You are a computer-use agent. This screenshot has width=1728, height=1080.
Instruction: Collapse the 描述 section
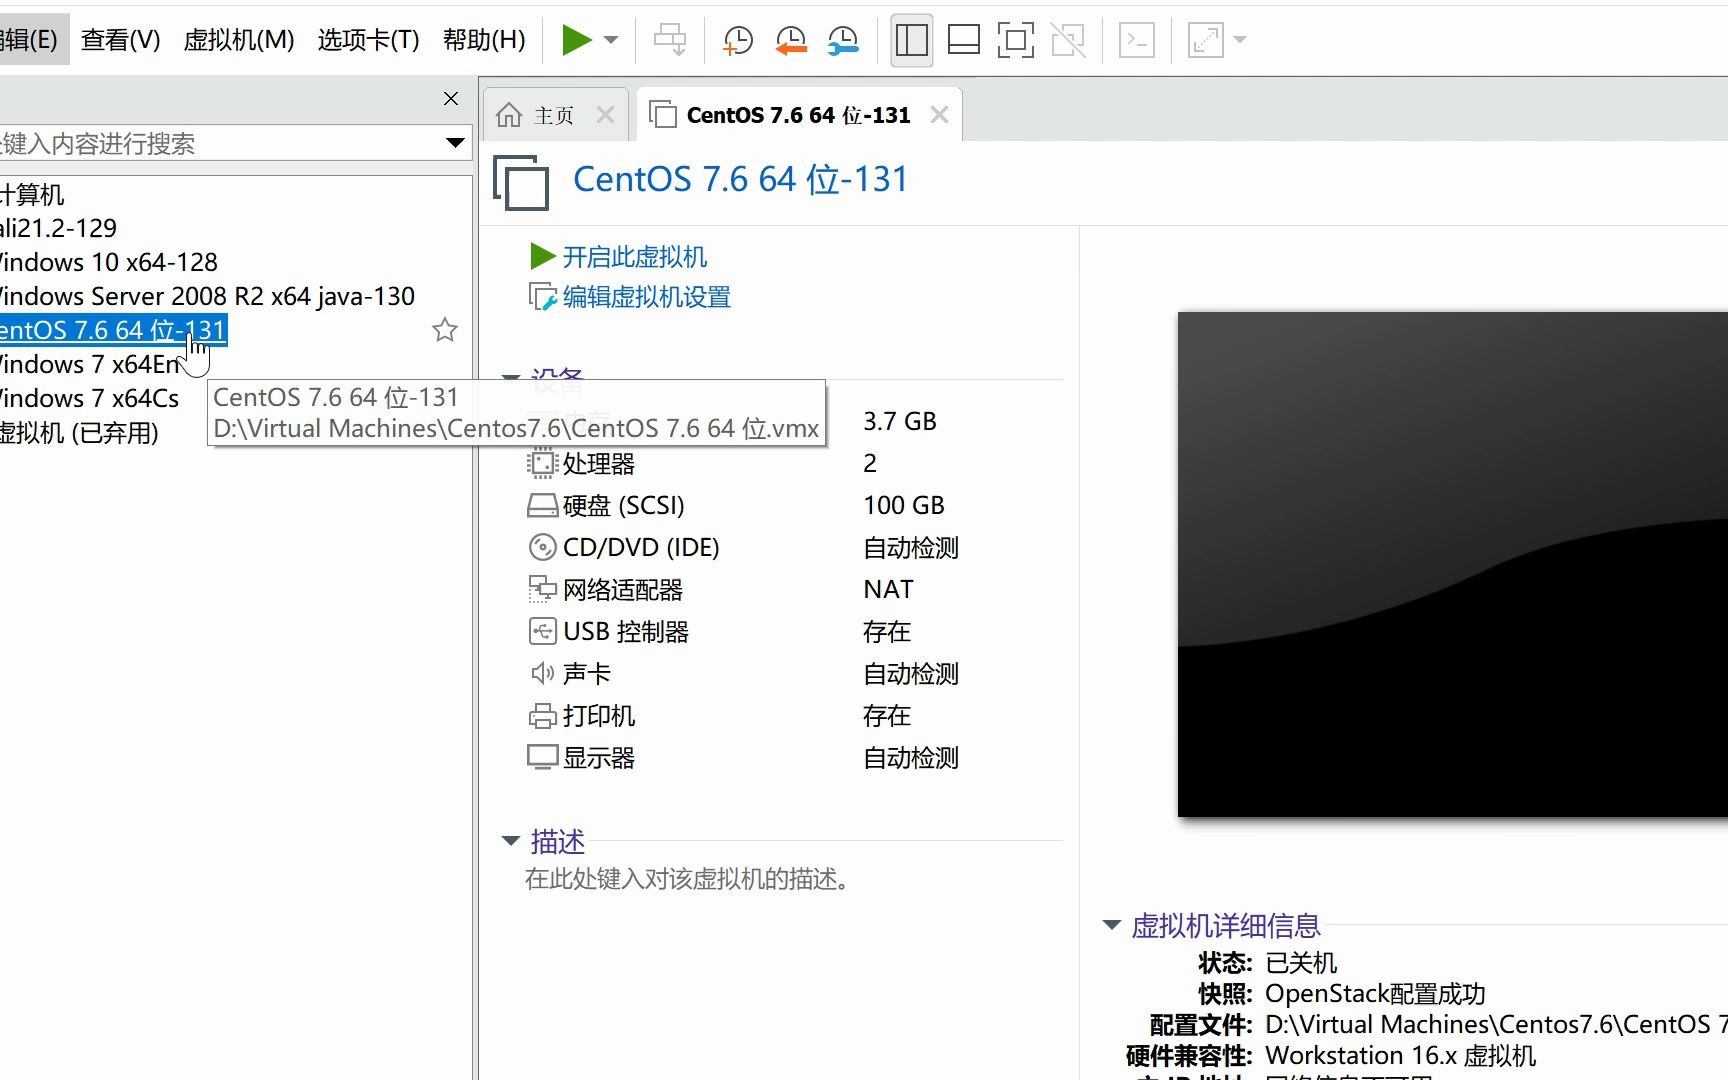pos(511,841)
